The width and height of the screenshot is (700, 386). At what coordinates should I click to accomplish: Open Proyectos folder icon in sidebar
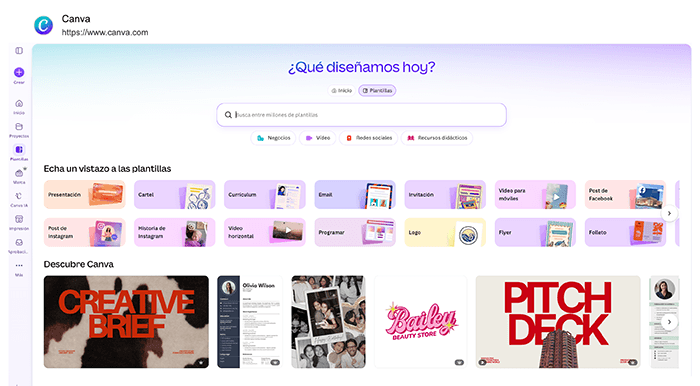pos(19,127)
